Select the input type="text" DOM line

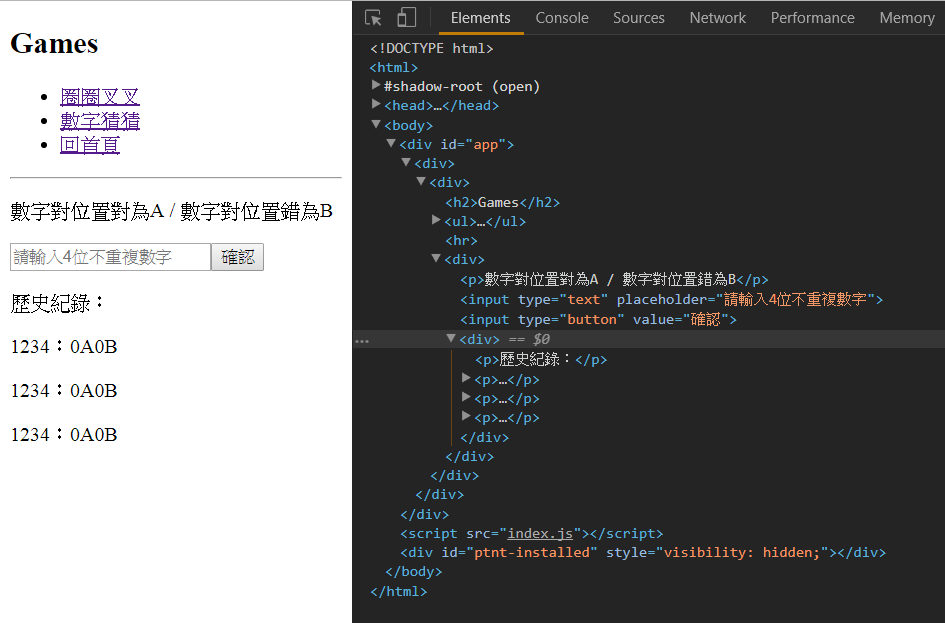tap(671, 299)
